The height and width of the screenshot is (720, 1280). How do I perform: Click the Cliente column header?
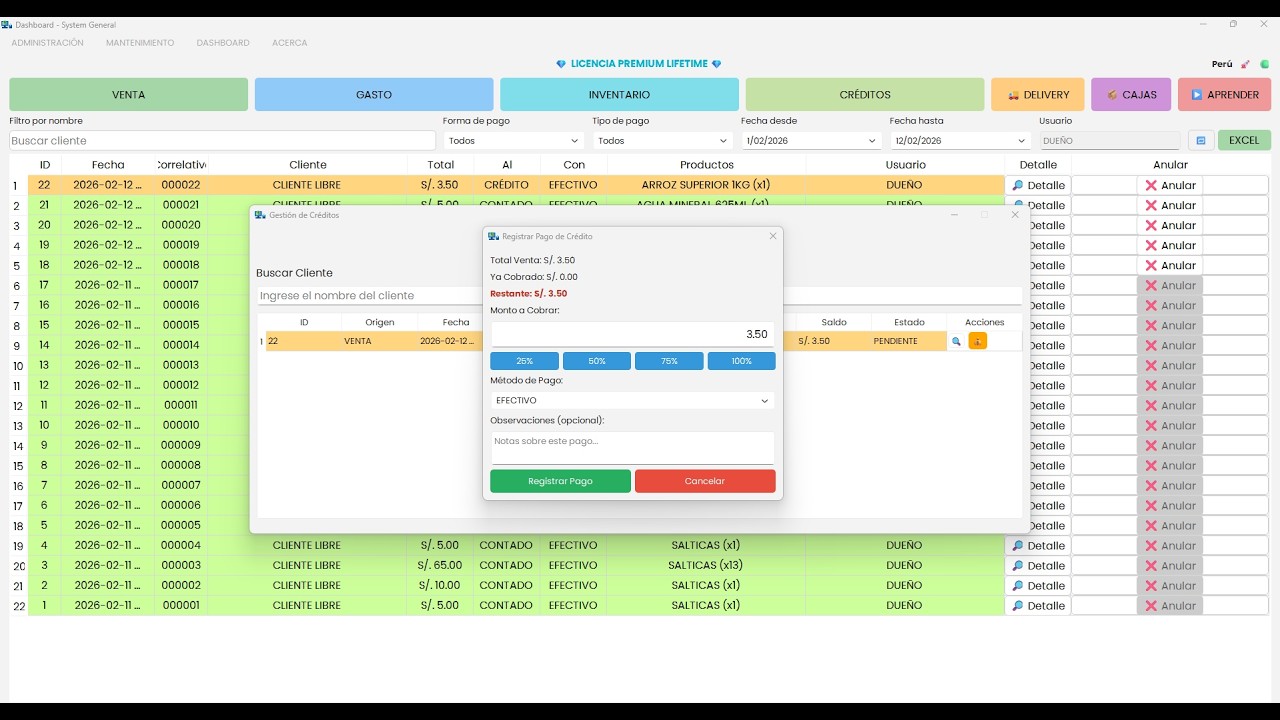[308, 165]
